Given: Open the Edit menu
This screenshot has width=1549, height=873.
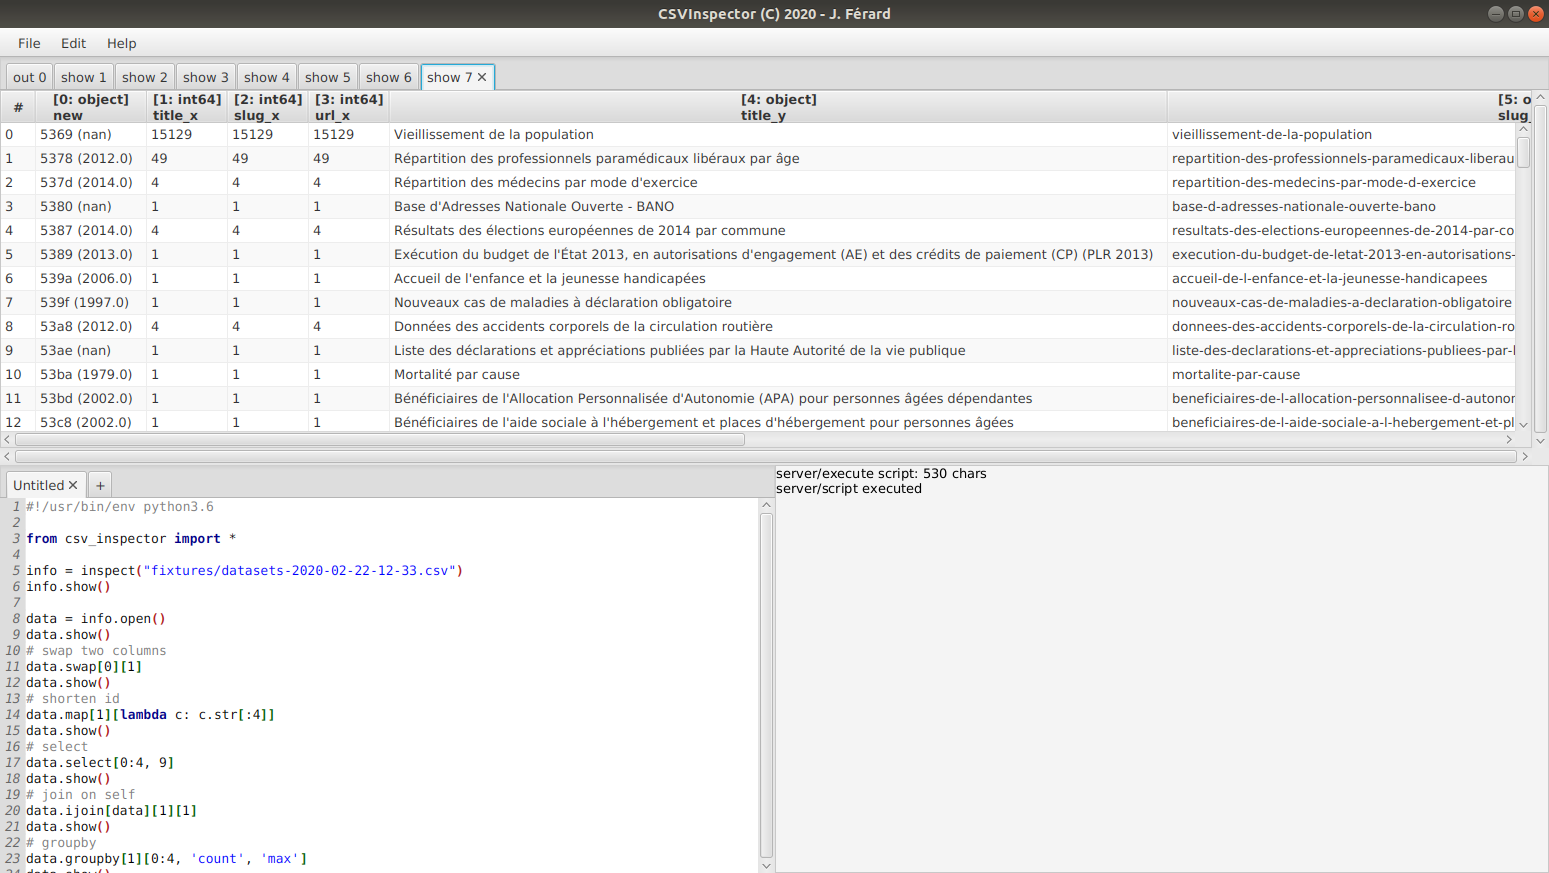Looking at the screenshot, I should click(73, 43).
